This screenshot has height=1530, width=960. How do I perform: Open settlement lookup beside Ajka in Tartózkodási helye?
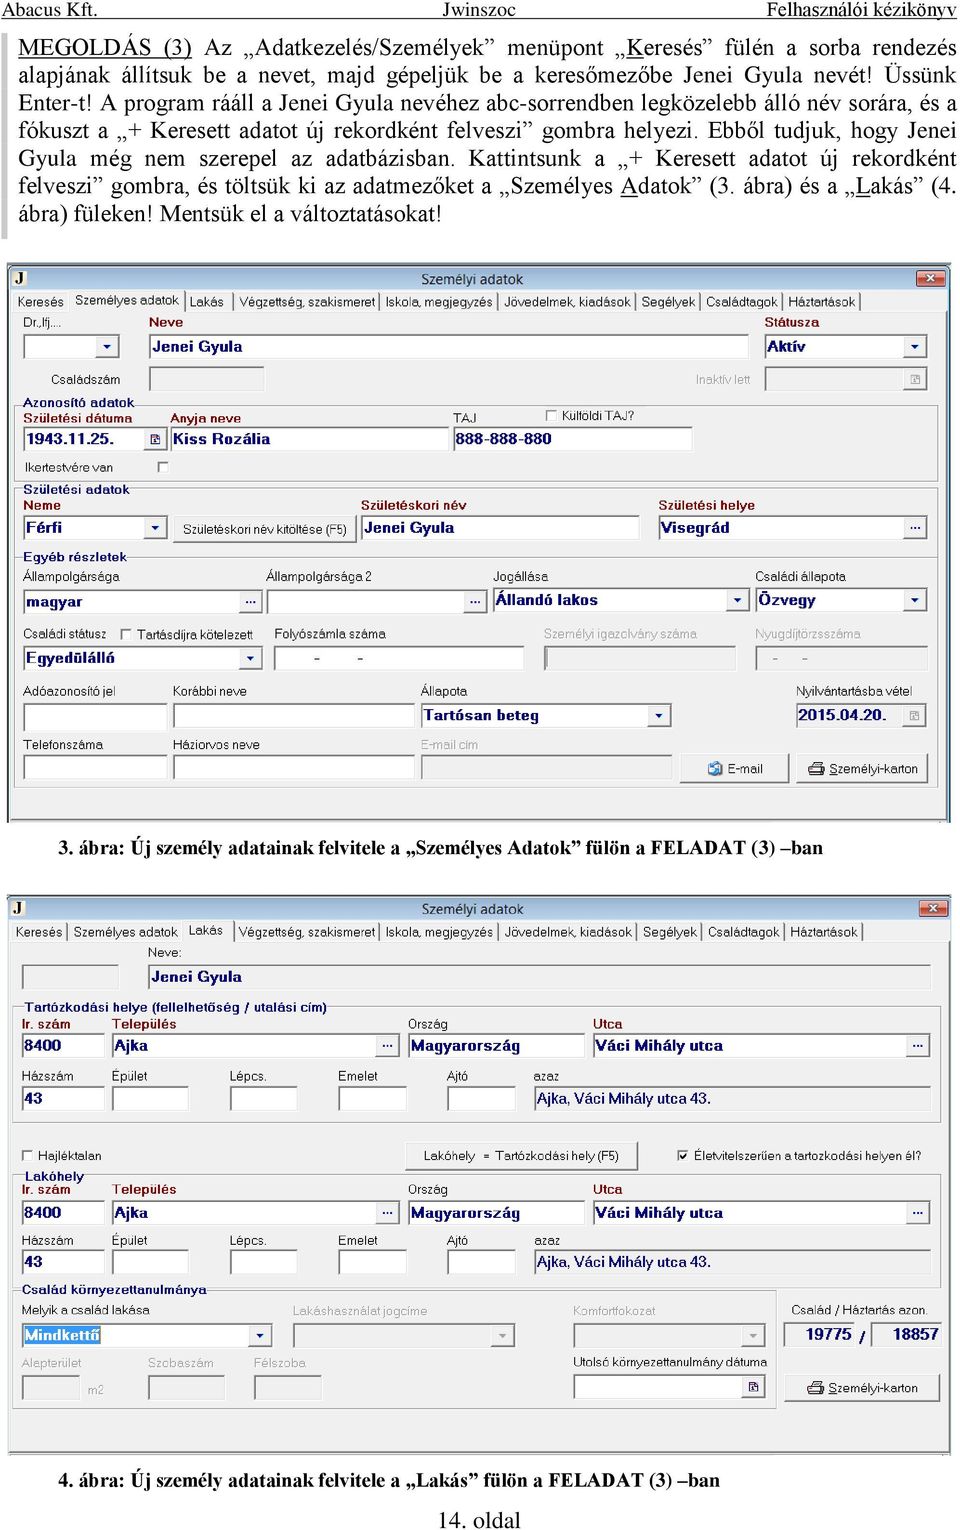tap(388, 1046)
